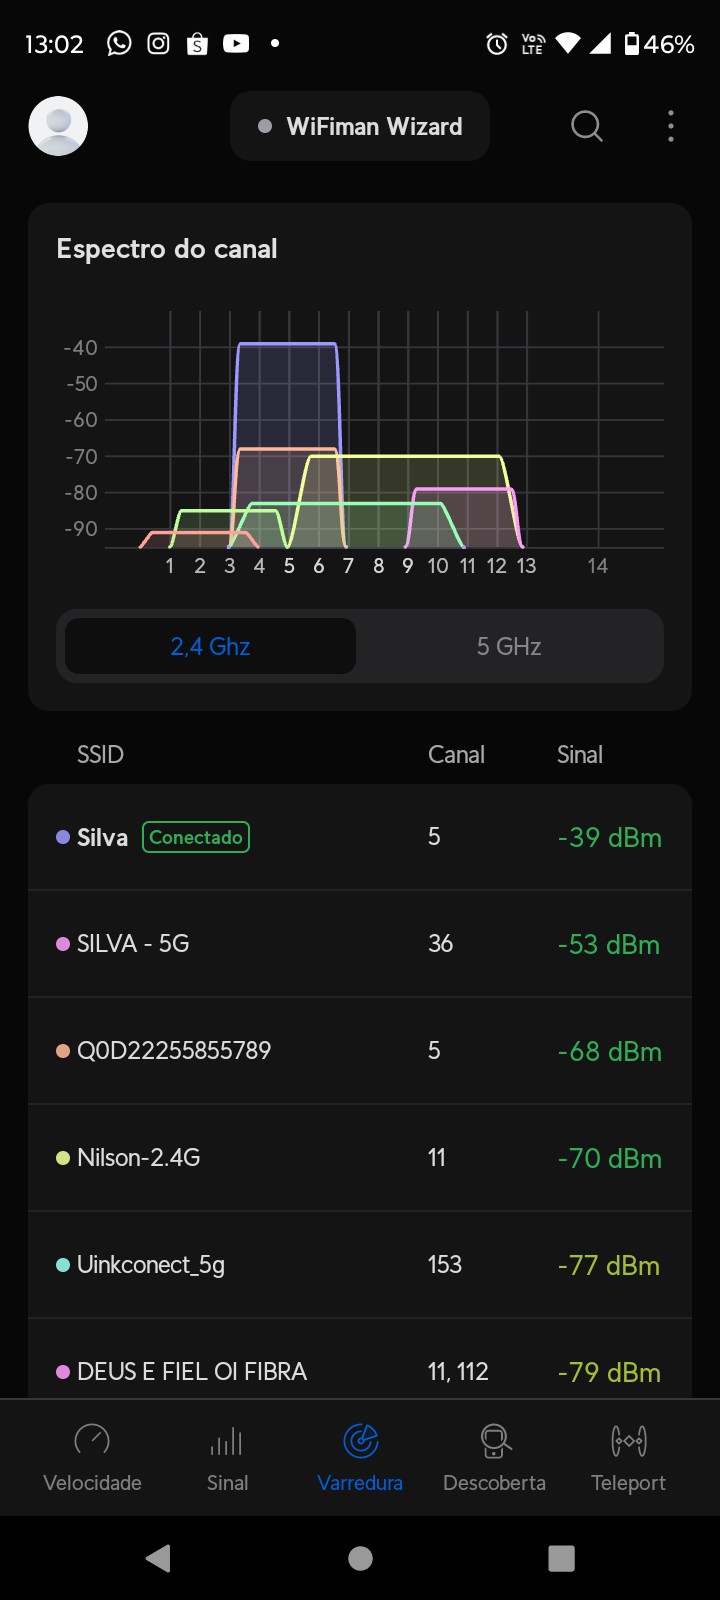
Task: Select DEUS E FIEL OI FIBRA network
Action: coord(360,1371)
